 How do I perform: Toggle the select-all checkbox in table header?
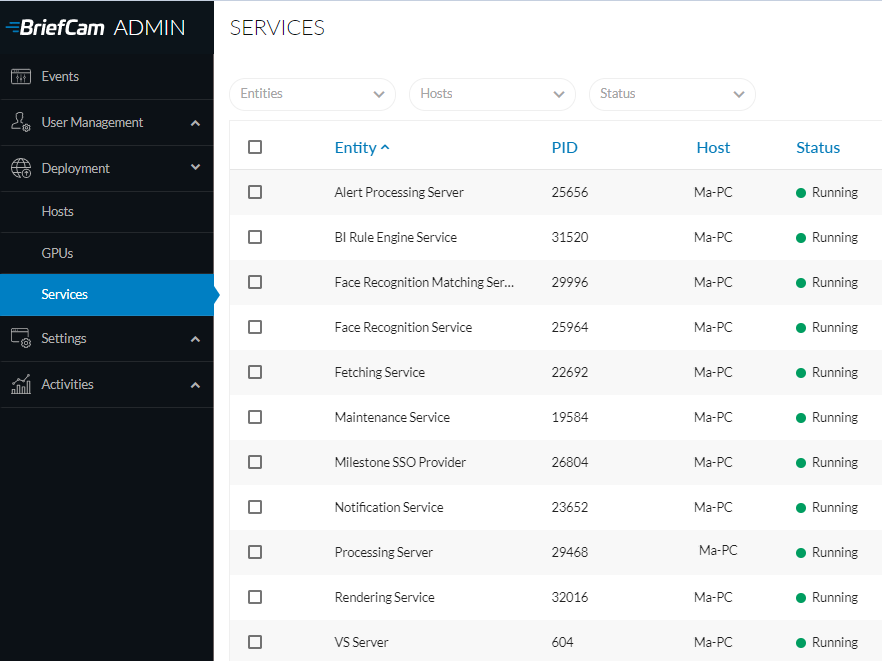point(255,147)
